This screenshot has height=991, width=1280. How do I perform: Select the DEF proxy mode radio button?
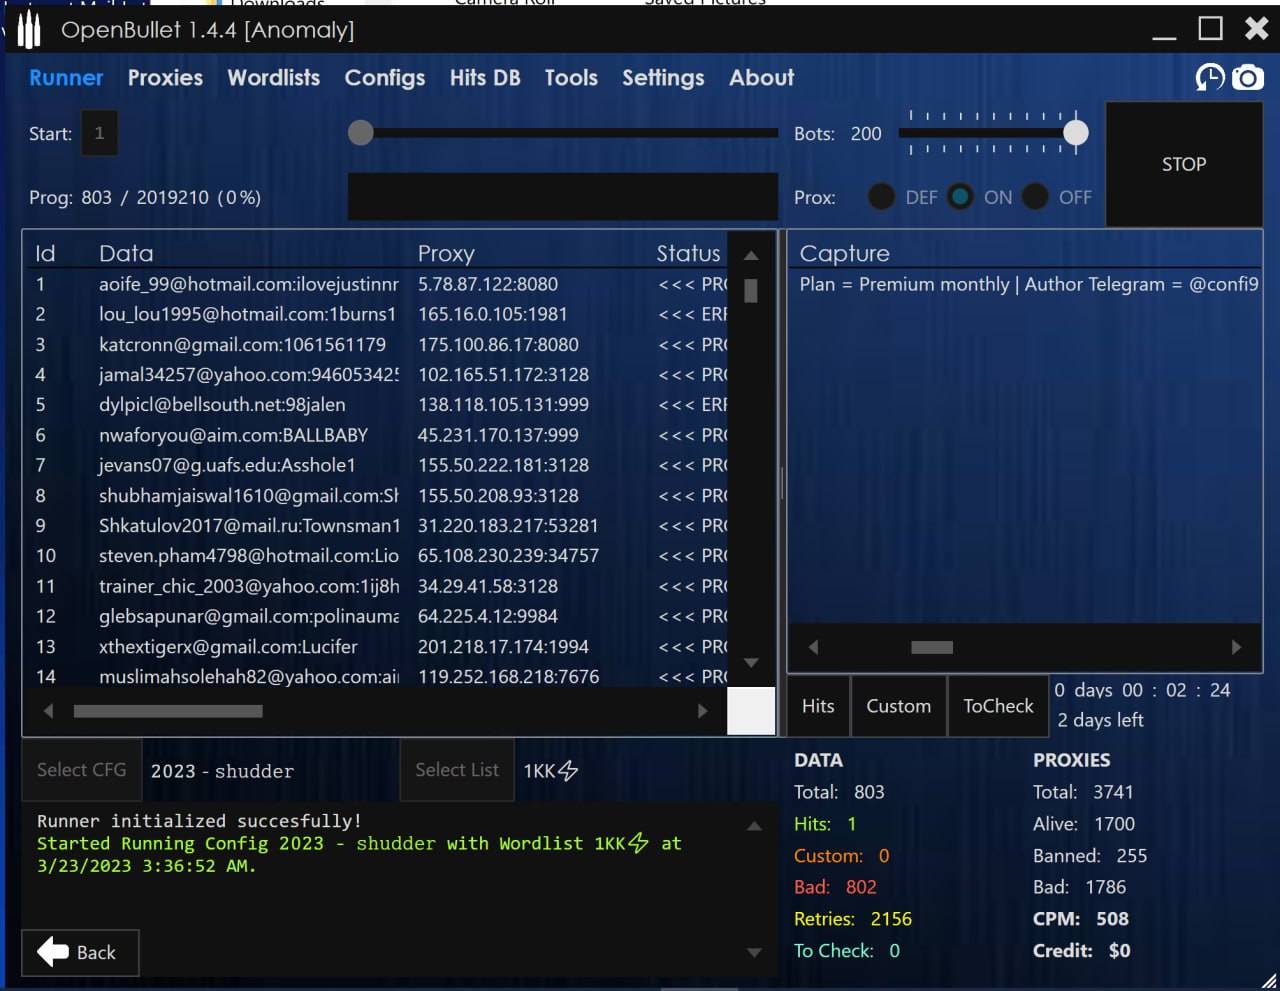coord(881,197)
